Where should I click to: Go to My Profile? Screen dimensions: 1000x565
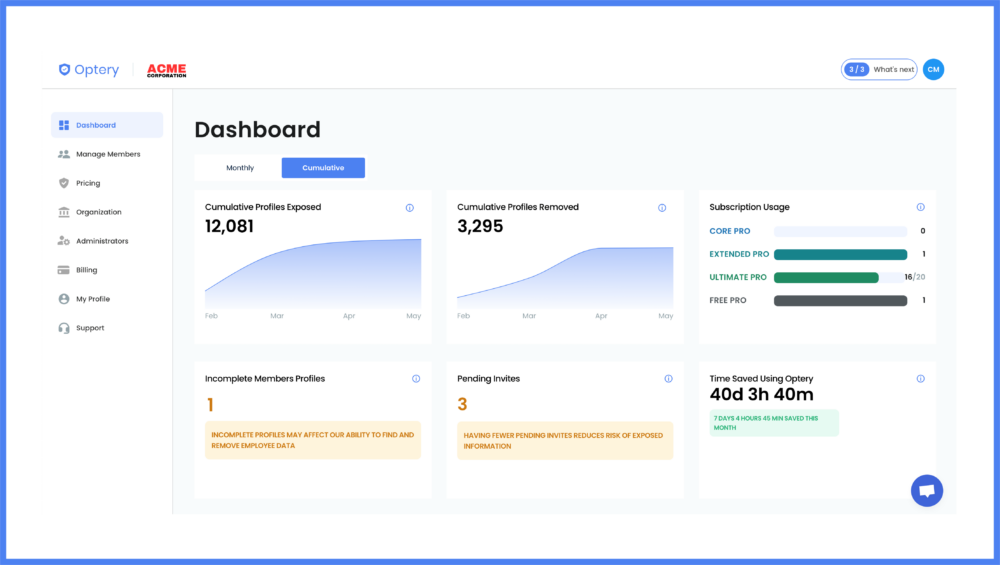click(107, 298)
